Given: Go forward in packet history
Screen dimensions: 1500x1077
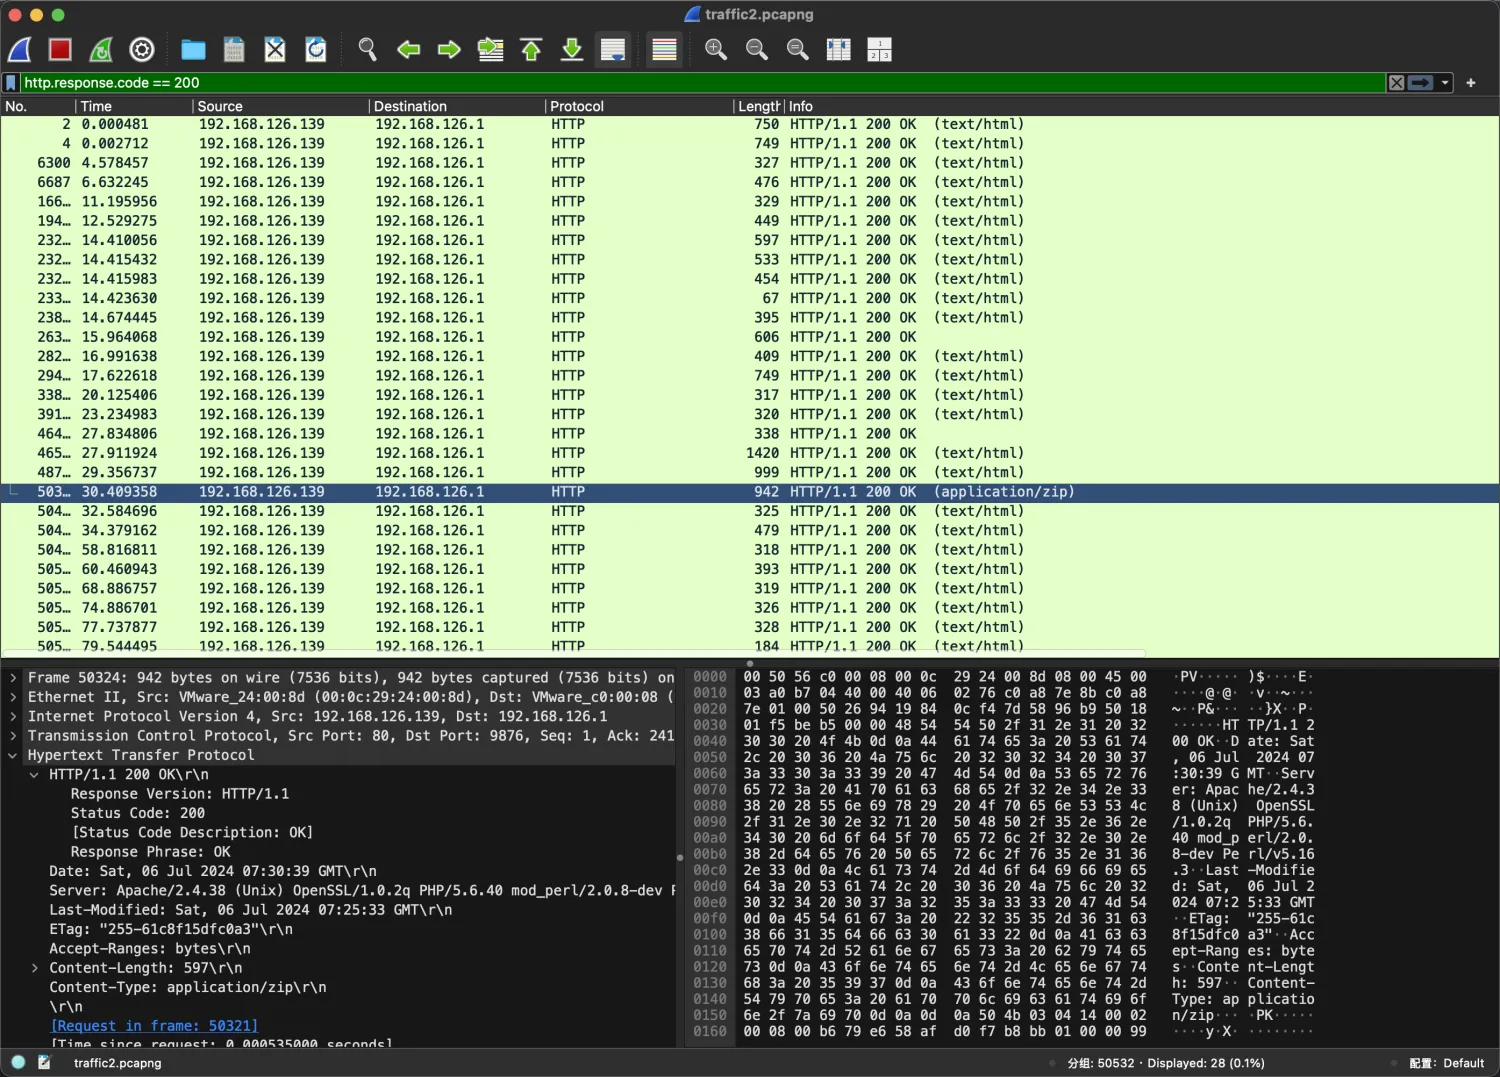Looking at the screenshot, I should click(x=449, y=49).
